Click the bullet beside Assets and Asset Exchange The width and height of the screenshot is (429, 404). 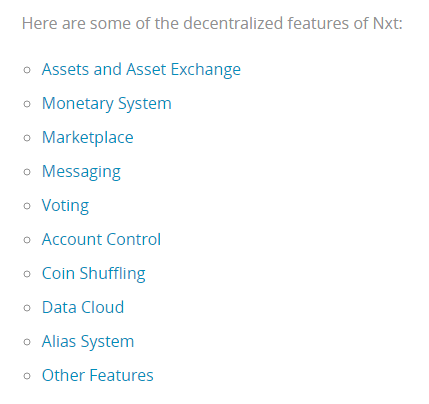pyautogui.click(x=27, y=70)
